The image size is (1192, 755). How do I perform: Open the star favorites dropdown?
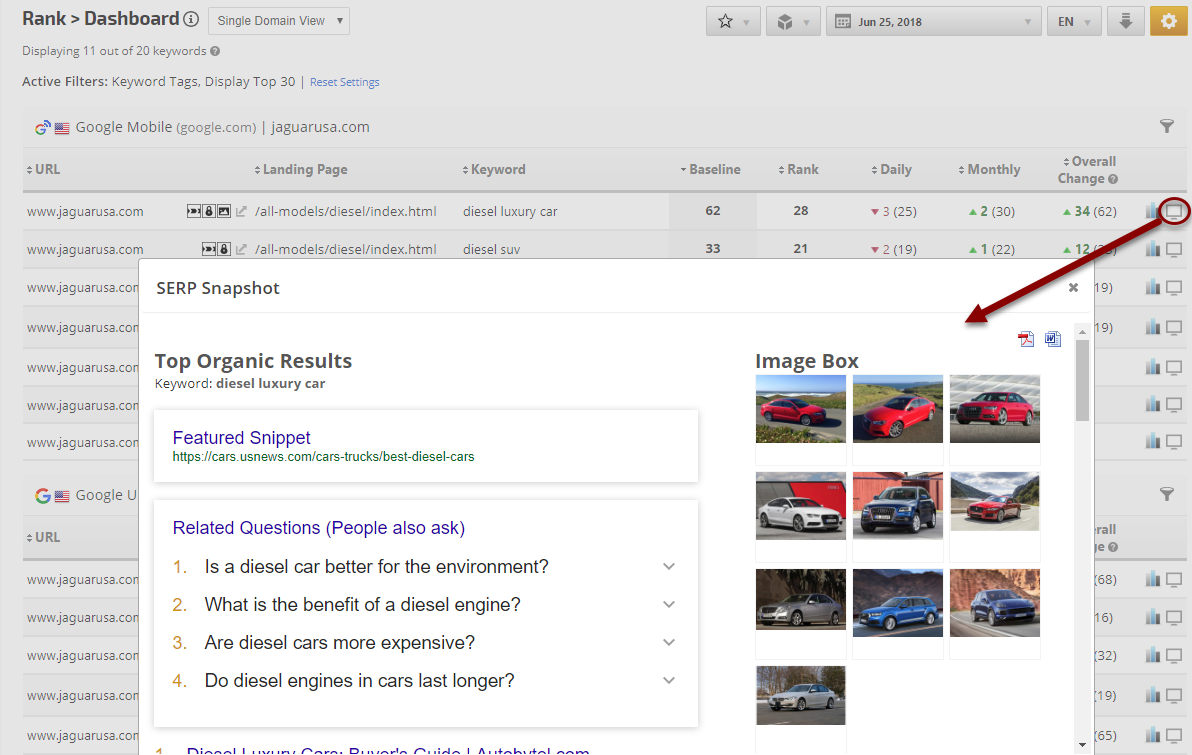(x=733, y=21)
